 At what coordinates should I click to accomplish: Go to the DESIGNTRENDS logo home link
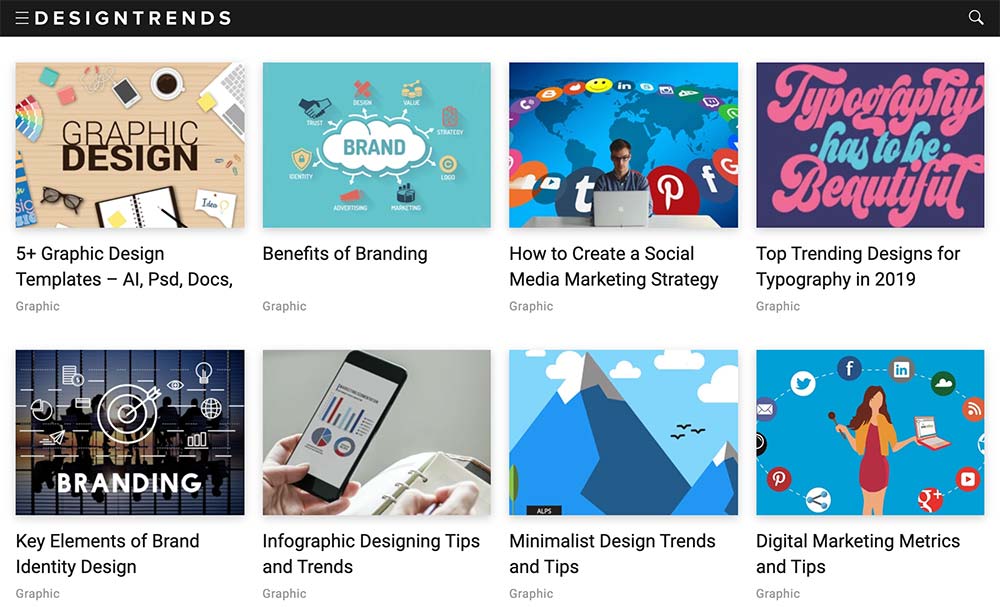133,18
